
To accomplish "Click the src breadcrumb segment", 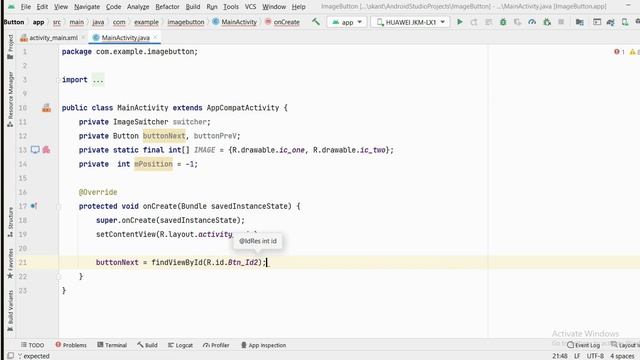I will pyautogui.click(x=57, y=22).
